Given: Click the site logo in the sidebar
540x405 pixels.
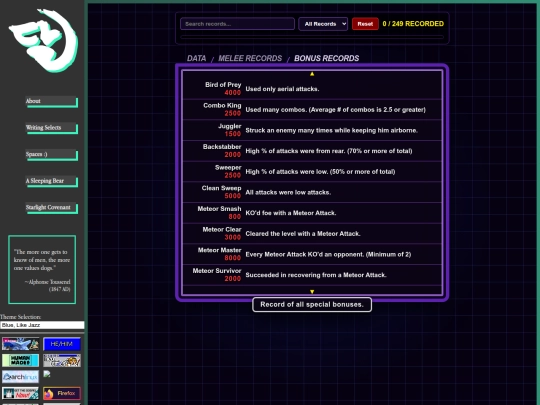Looking at the screenshot, I should coord(43,40).
